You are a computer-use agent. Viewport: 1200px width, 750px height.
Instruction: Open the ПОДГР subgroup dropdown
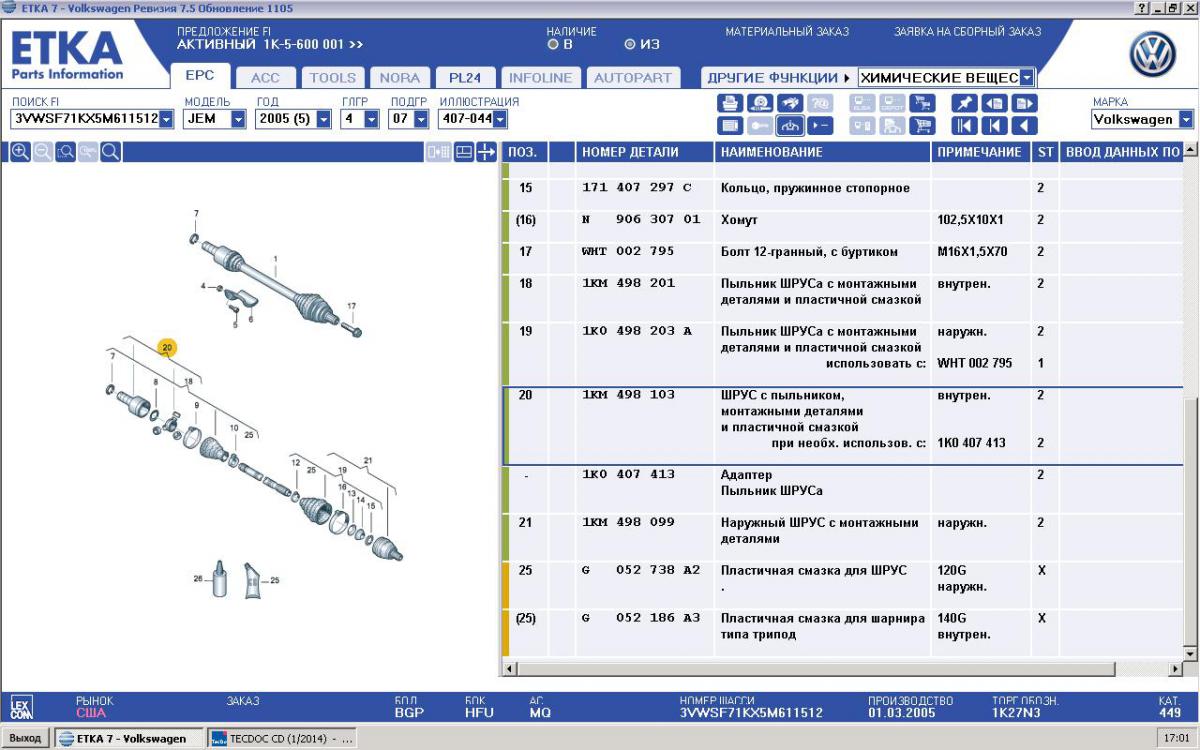click(422, 120)
